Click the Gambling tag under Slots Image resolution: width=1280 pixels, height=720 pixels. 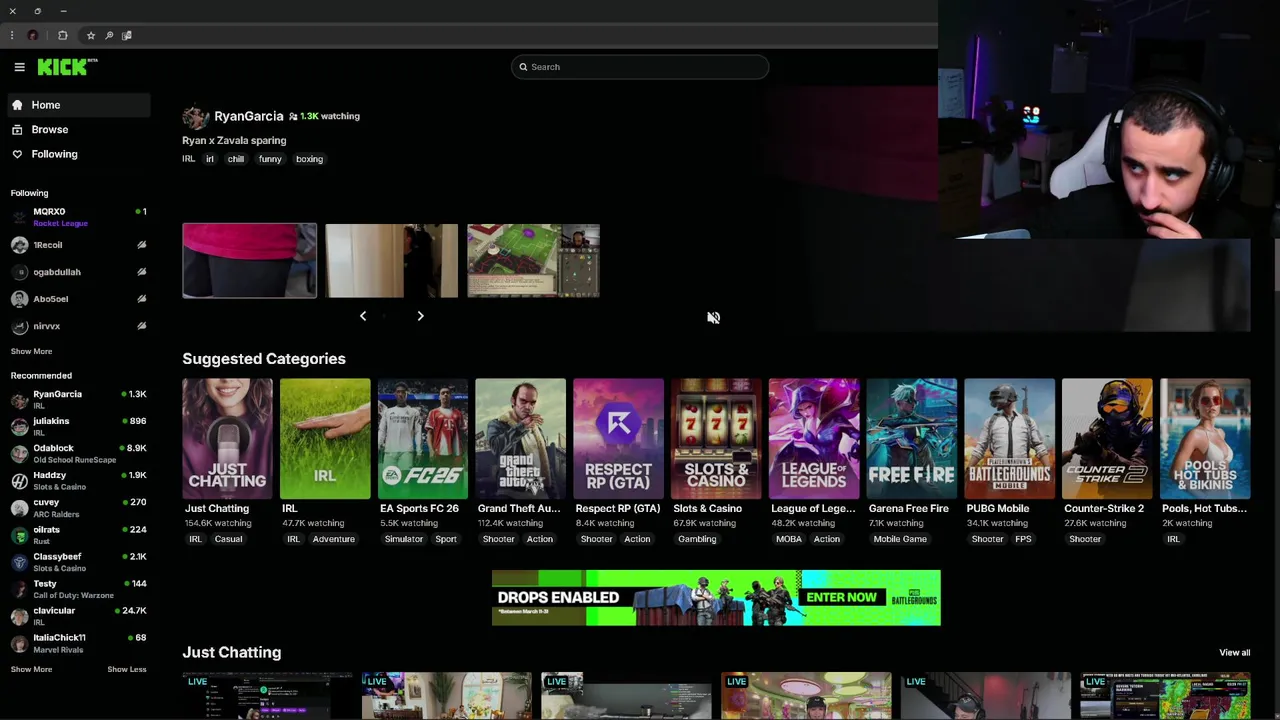(697, 539)
